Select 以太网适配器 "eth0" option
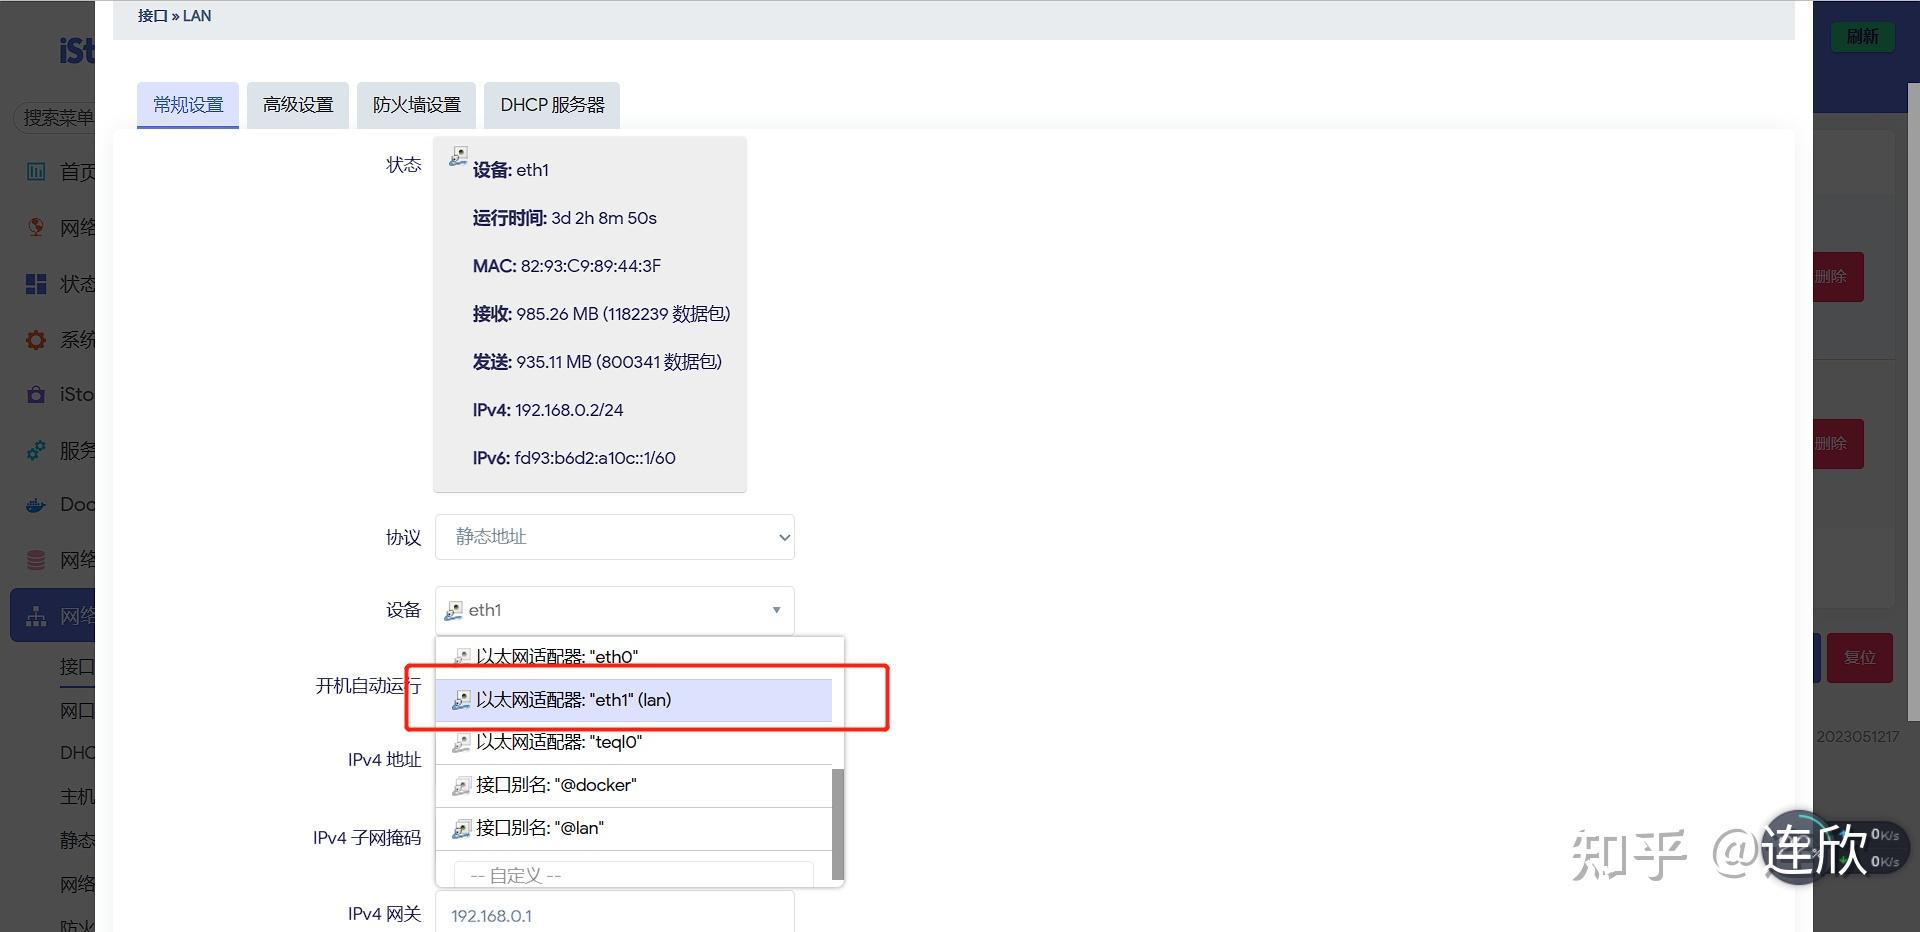 click(x=634, y=657)
